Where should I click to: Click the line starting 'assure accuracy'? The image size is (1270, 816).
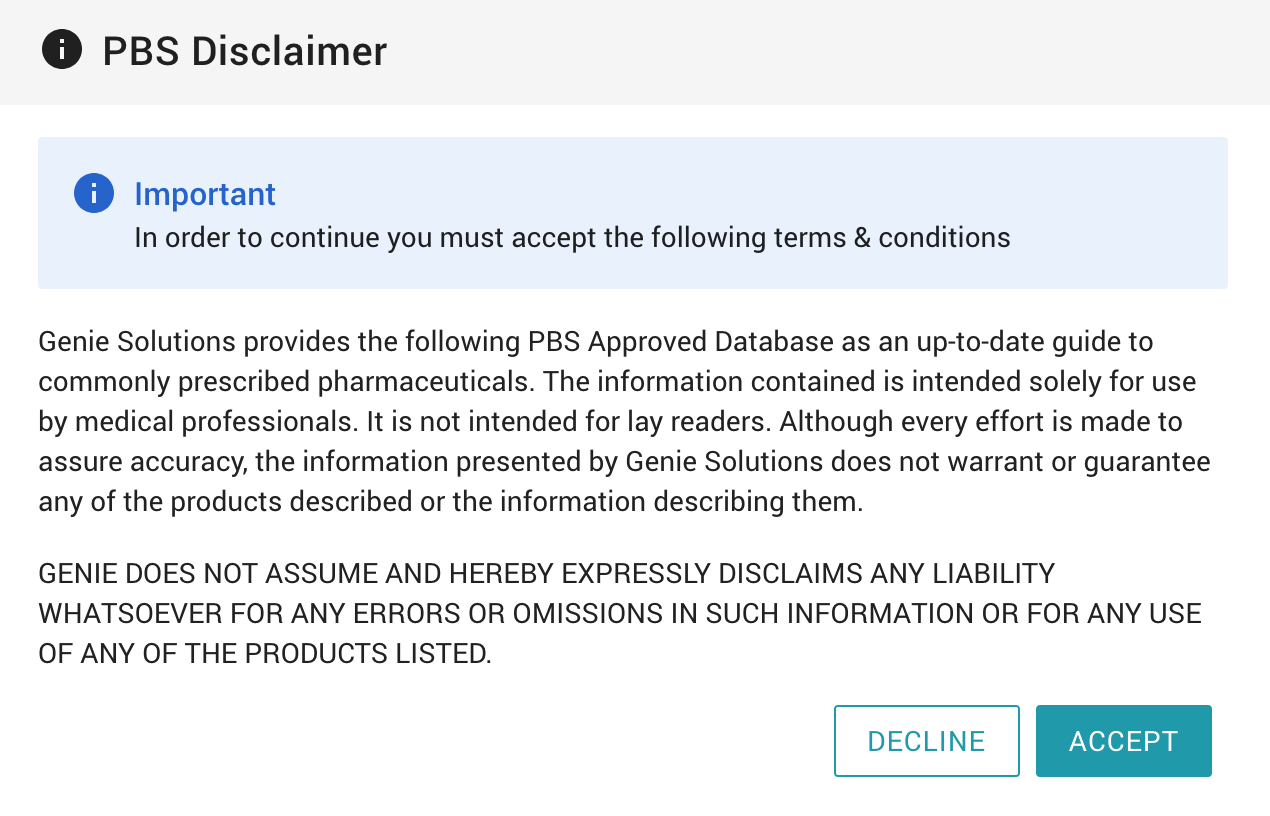(624, 462)
